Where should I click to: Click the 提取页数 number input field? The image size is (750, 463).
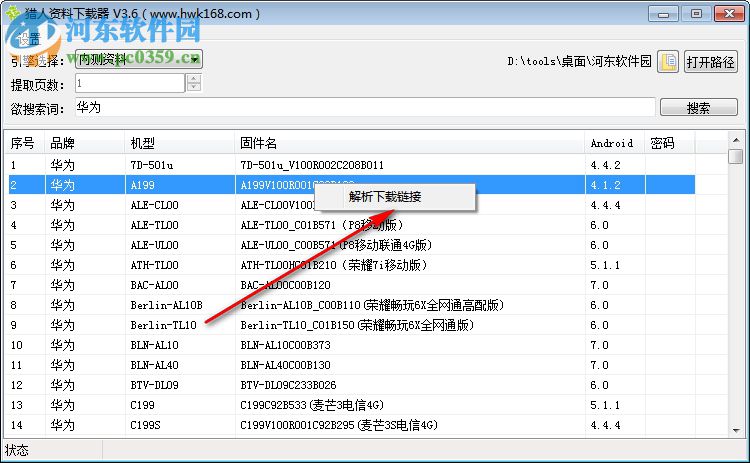pyautogui.click(x=130, y=83)
